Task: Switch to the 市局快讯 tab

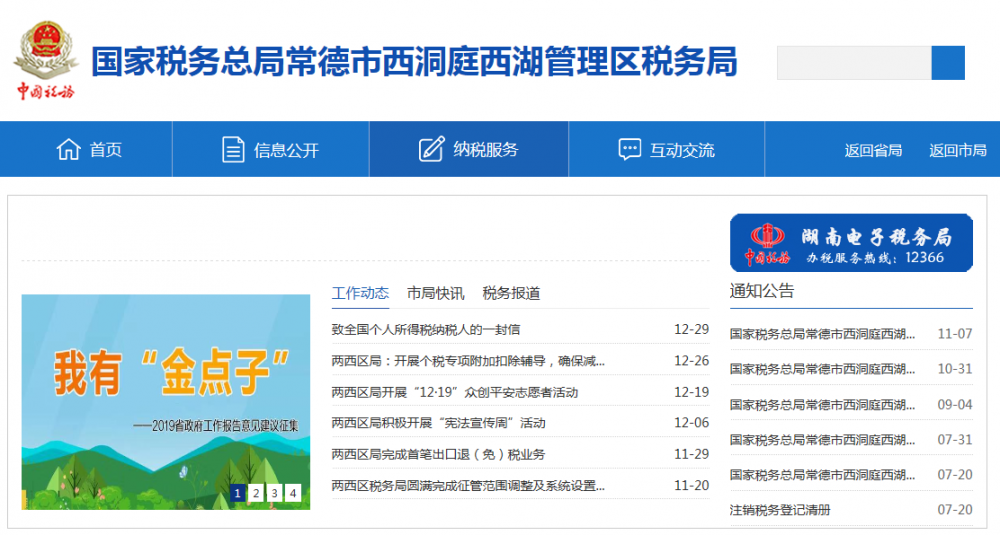Action: pyautogui.click(x=436, y=293)
